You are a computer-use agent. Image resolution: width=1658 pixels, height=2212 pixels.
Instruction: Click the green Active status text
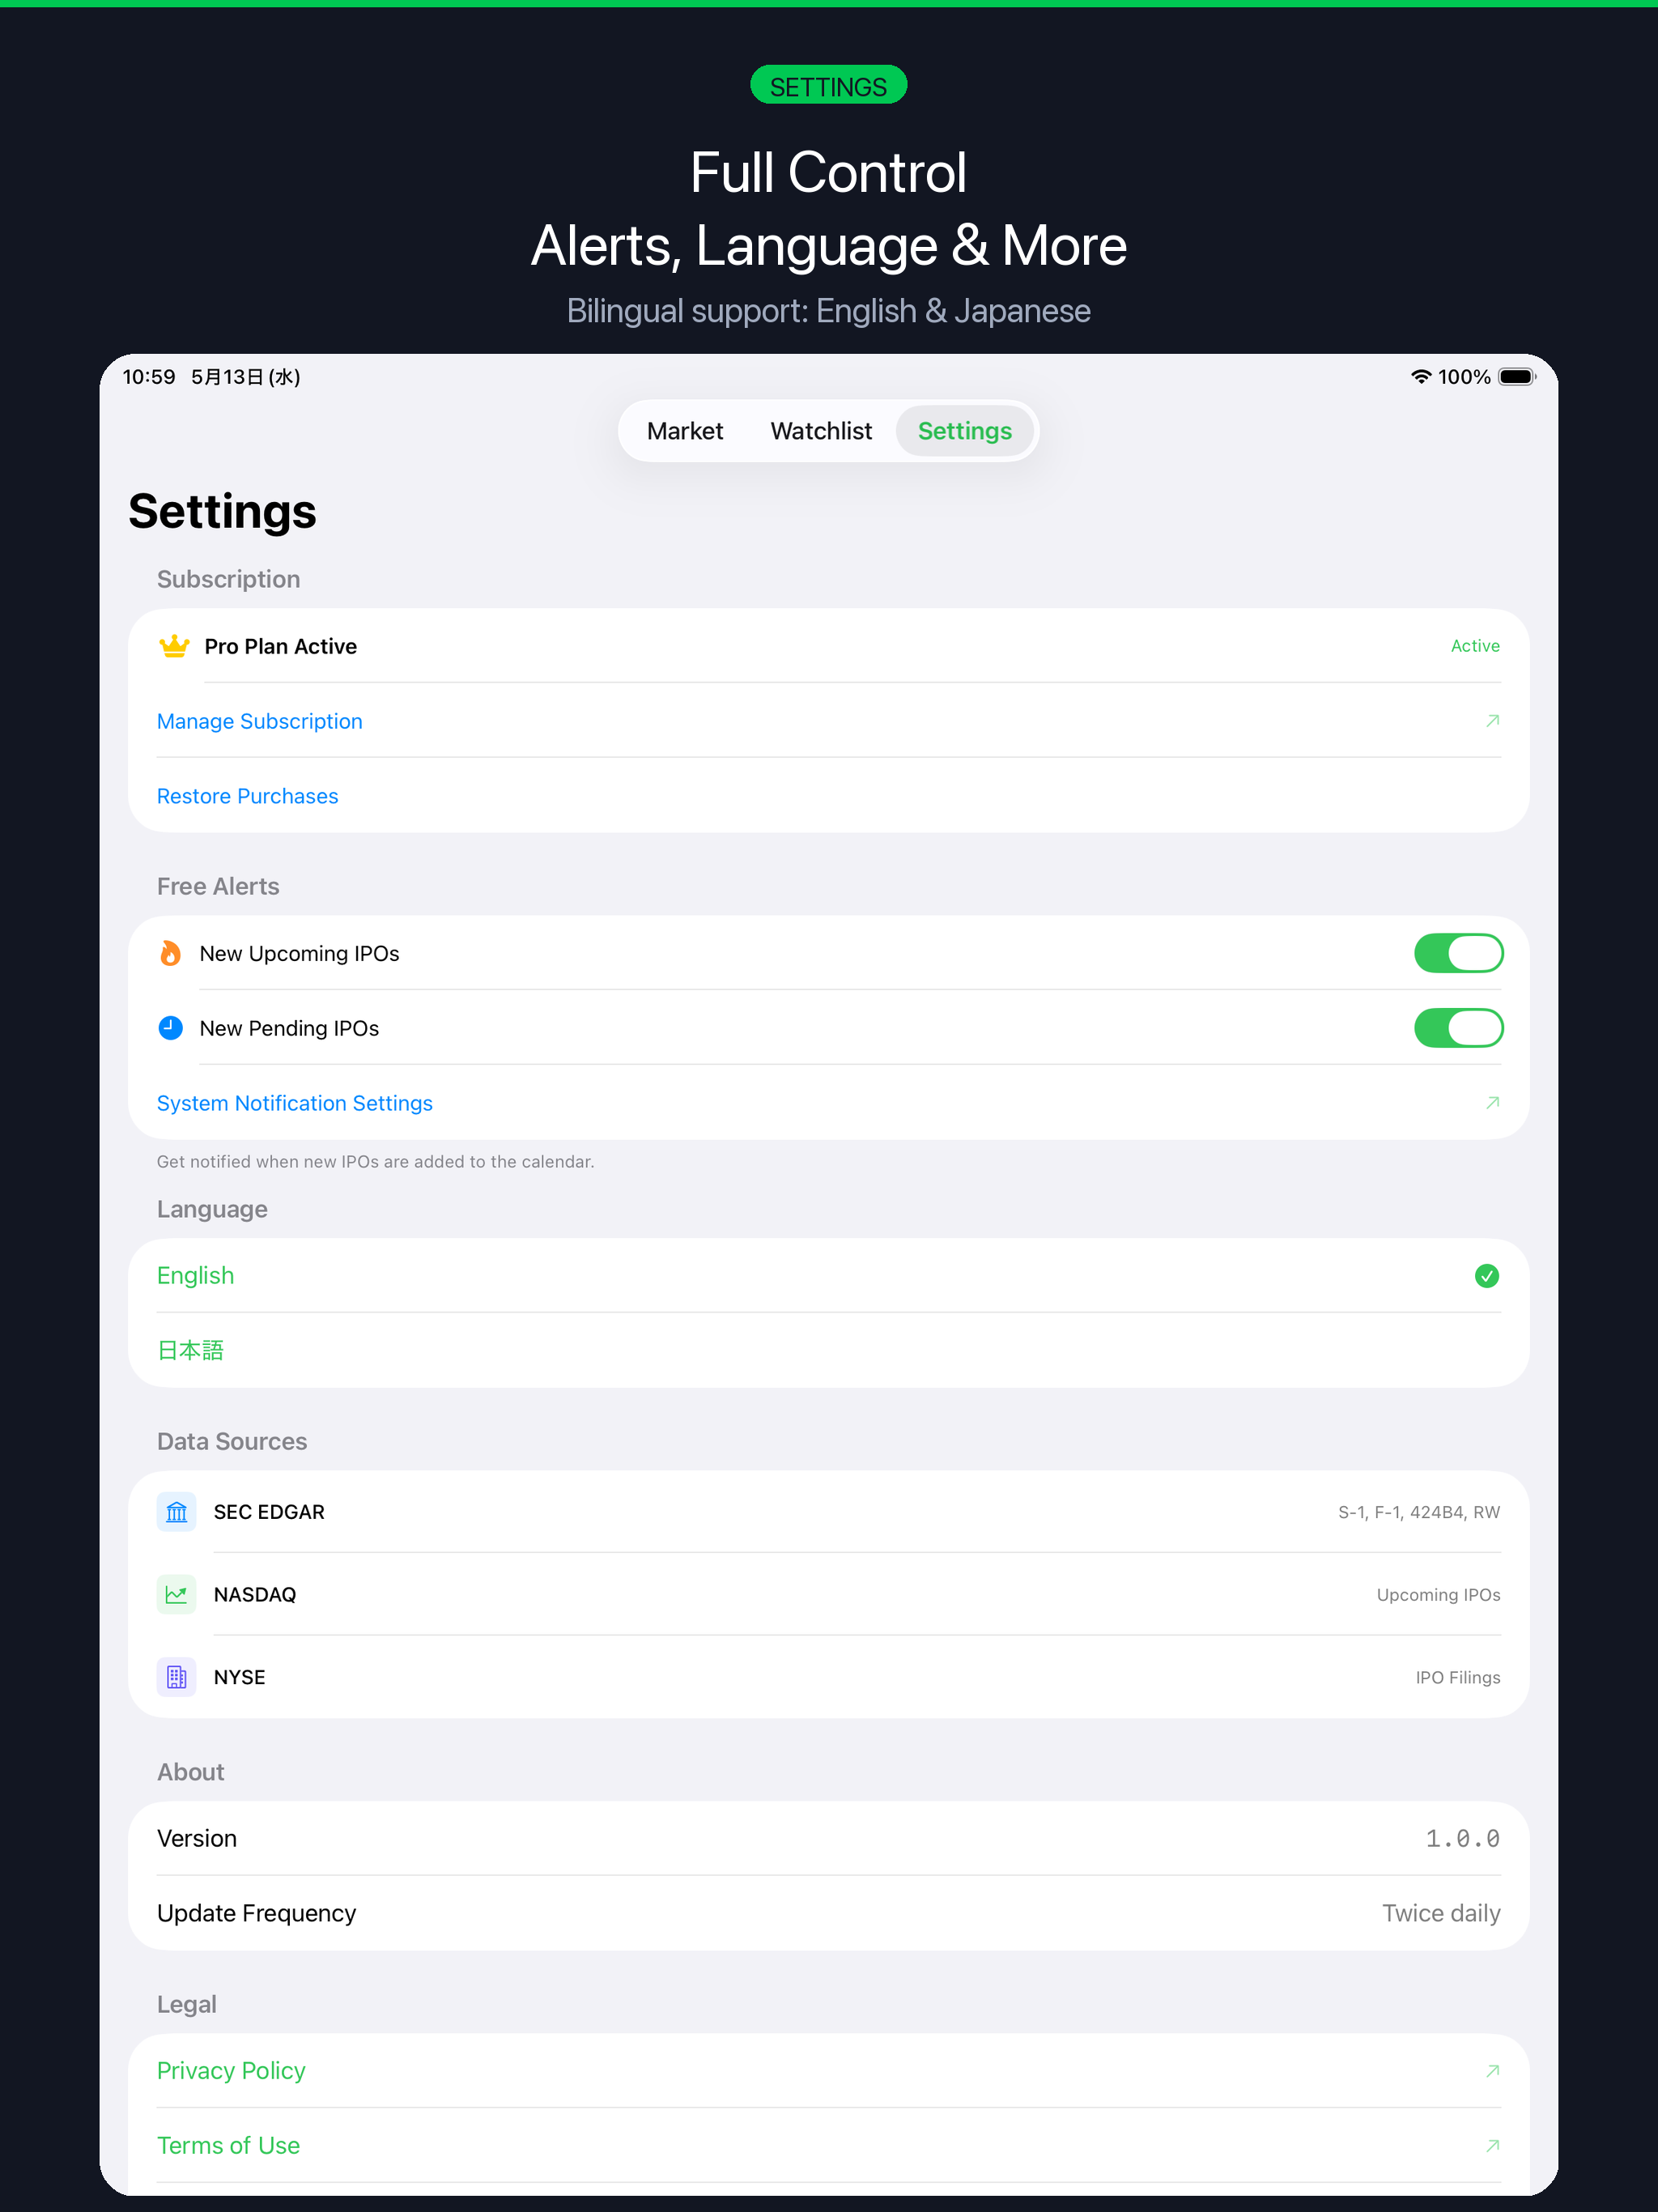pyautogui.click(x=1475, y=646)
